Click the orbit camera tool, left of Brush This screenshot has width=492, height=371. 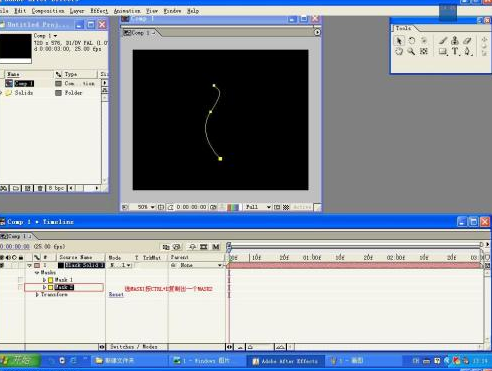pyautogui.click(x=424, y=41)
